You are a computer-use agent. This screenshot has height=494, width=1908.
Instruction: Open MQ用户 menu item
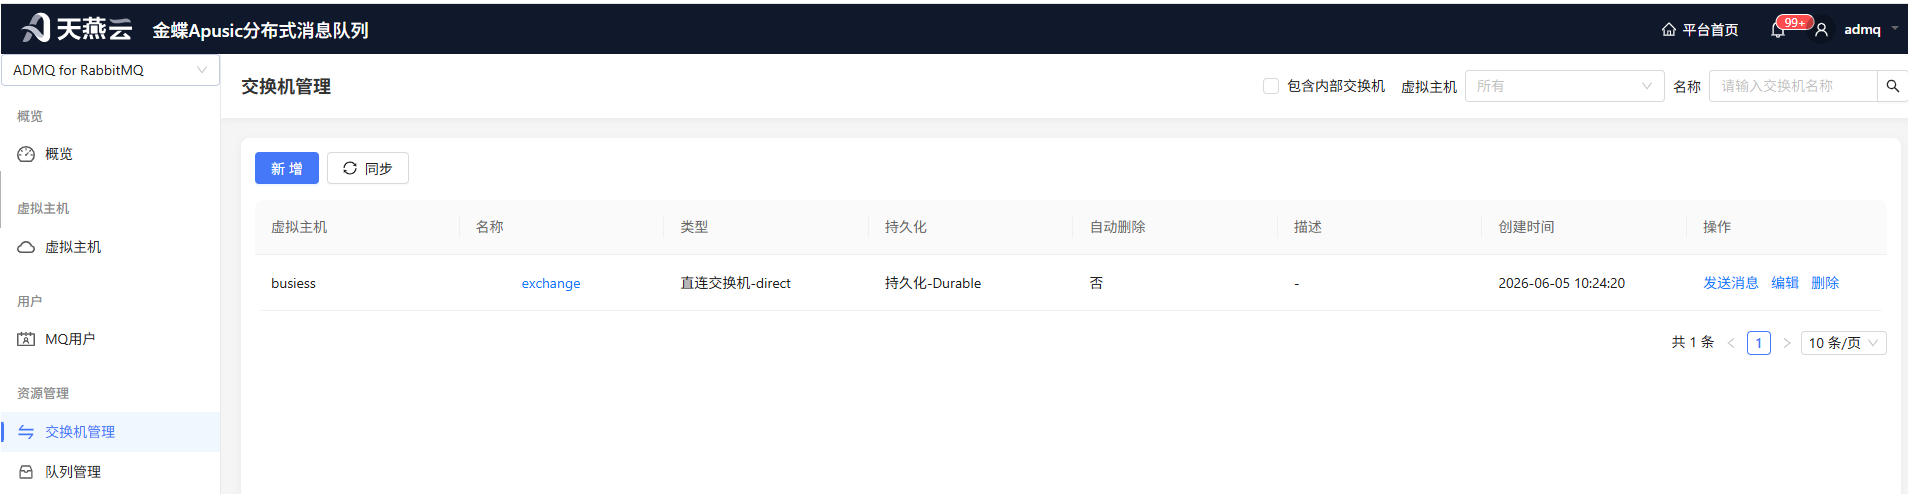click(110, 339)
